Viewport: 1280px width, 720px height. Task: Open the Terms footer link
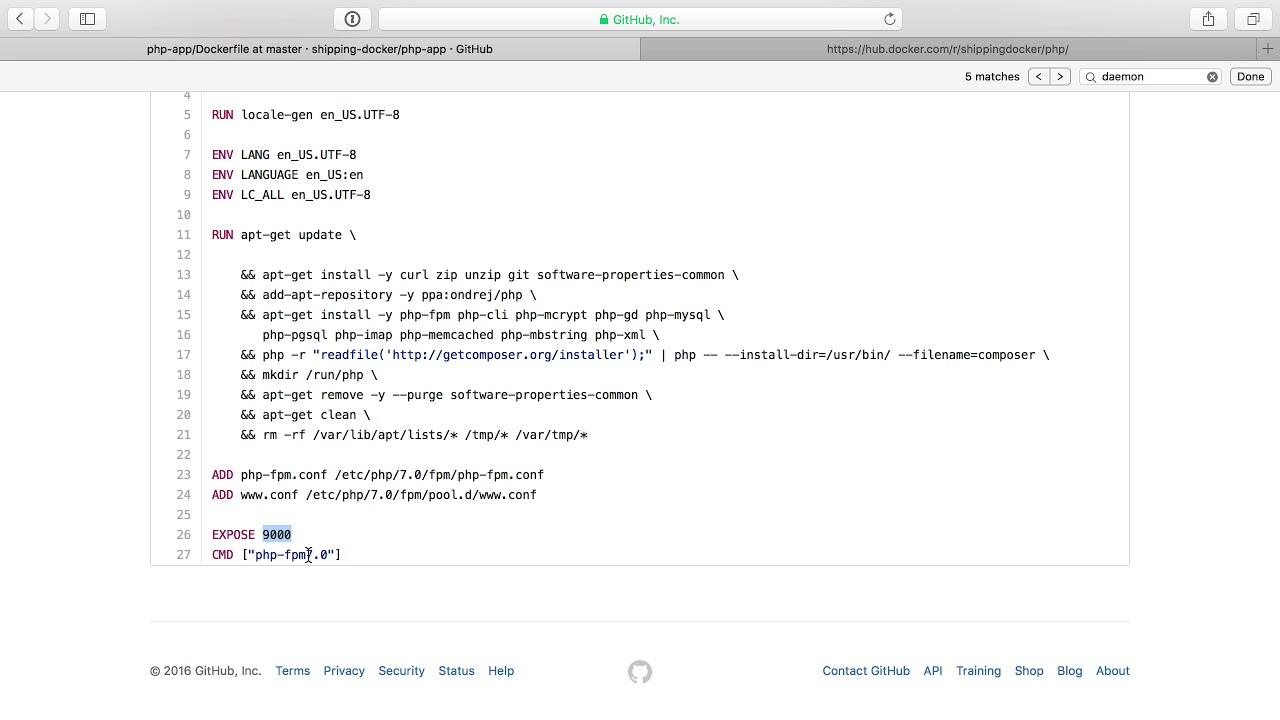293,671
